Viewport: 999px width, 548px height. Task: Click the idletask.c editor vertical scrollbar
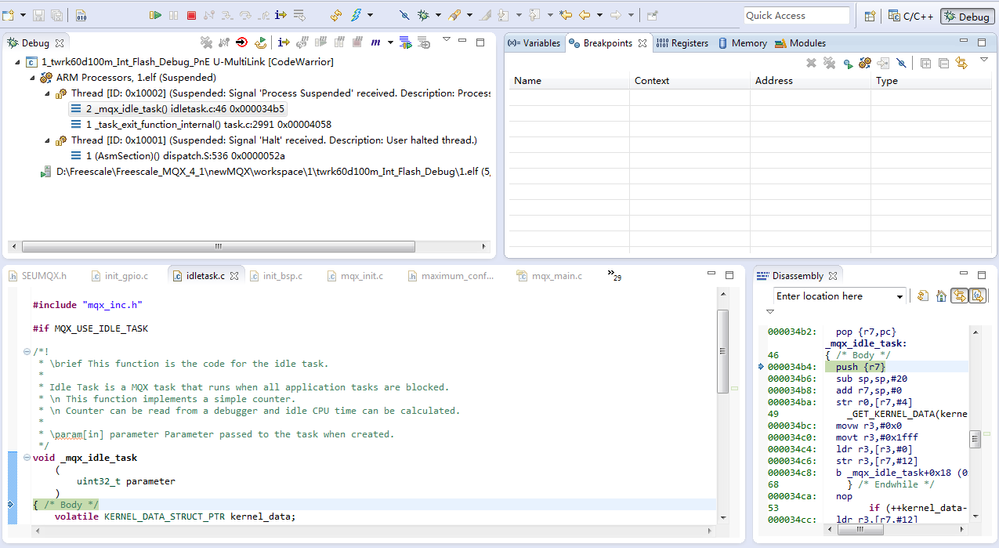(722, 352)
